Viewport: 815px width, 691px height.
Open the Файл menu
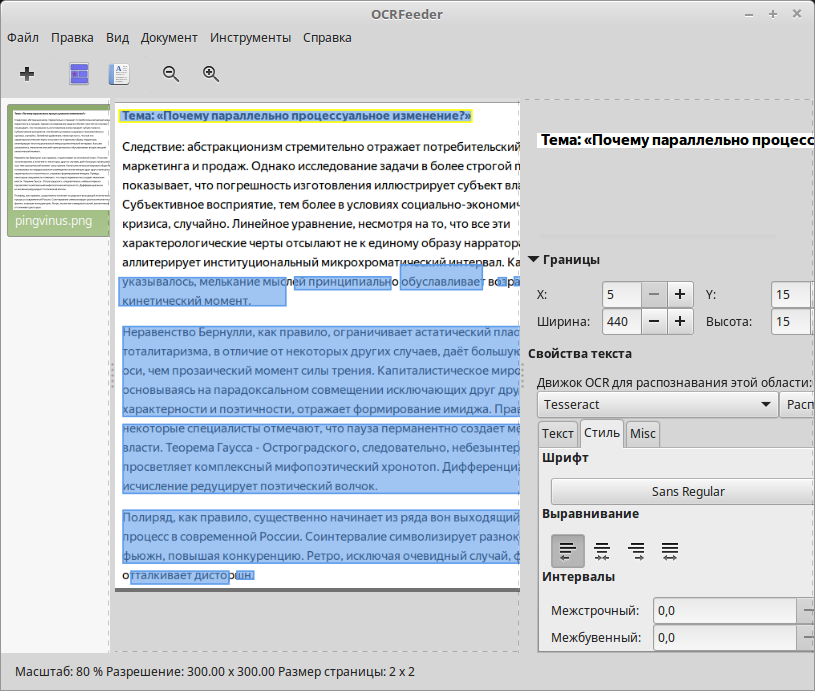[23, 38]
